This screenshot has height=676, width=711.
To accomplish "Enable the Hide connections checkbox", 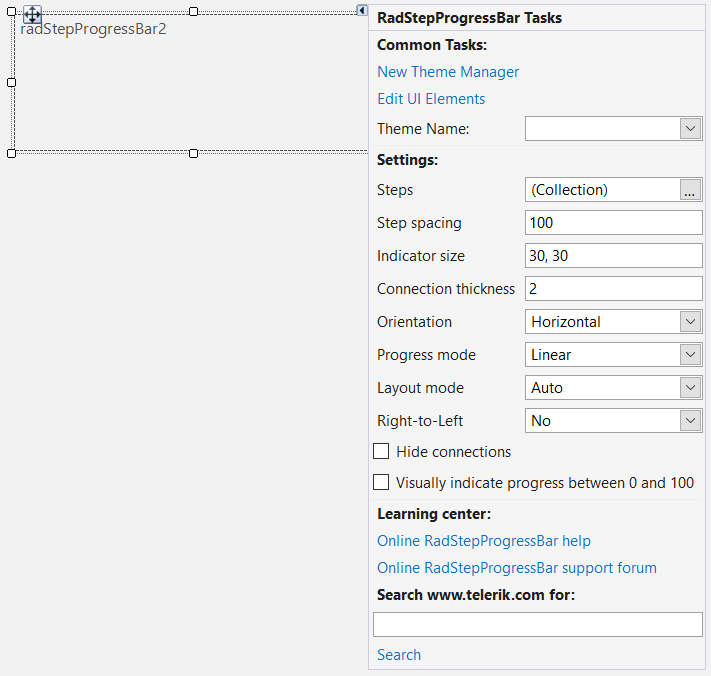I will tap(381, 452).
